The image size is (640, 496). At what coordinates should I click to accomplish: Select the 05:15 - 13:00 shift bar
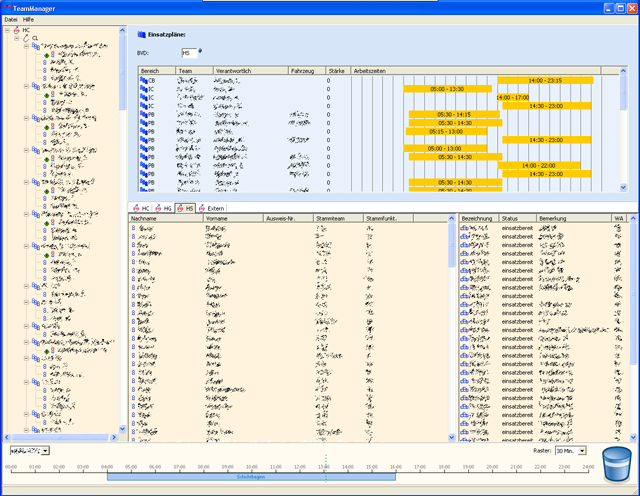[x=446, y=131]
